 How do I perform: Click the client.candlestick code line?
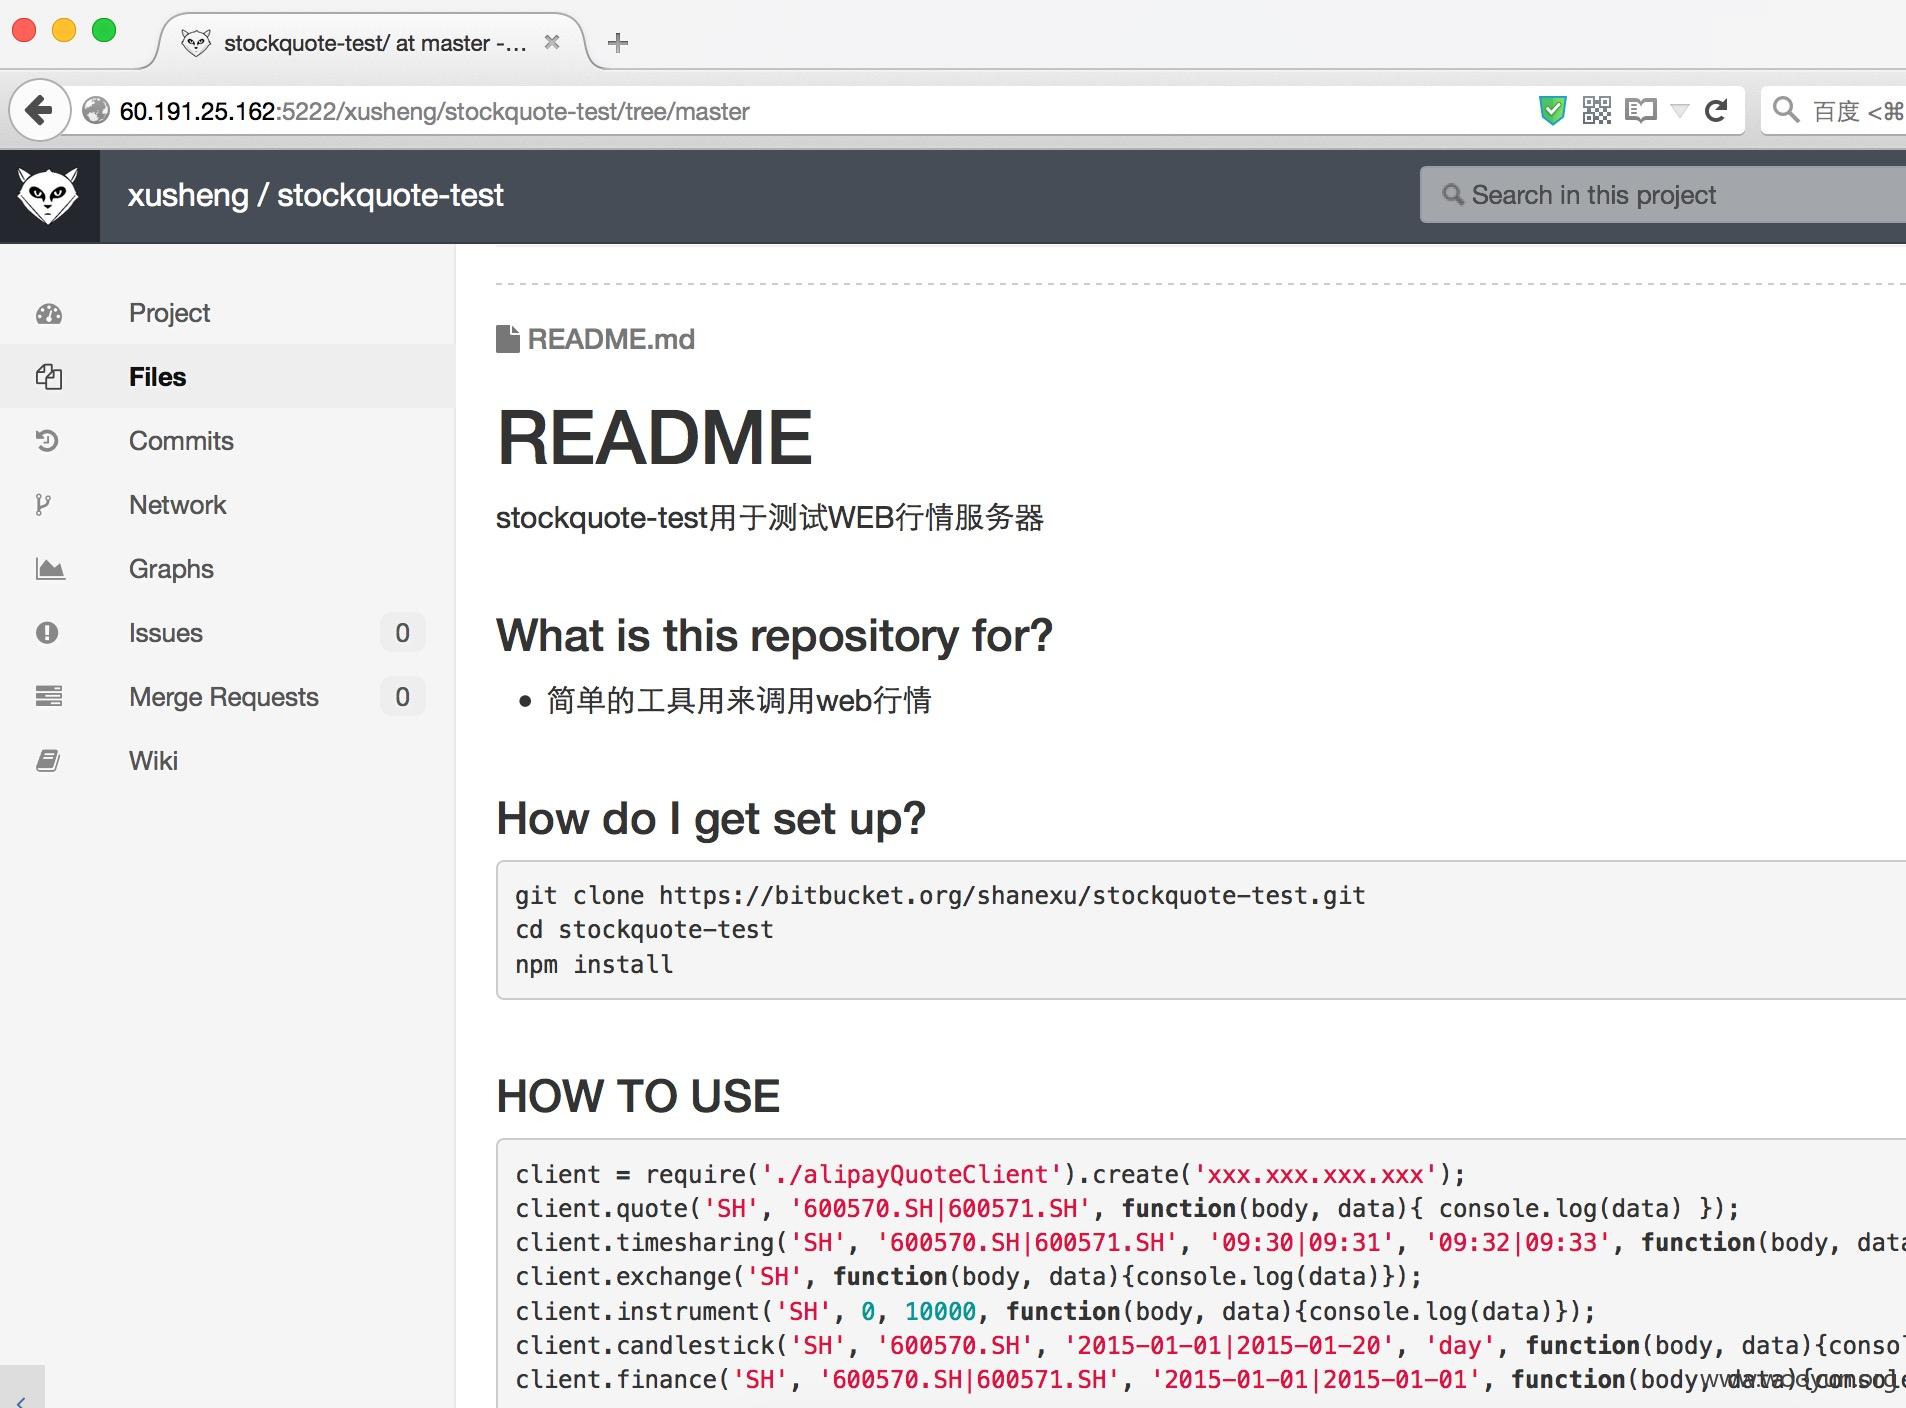click(1210, 1346)
